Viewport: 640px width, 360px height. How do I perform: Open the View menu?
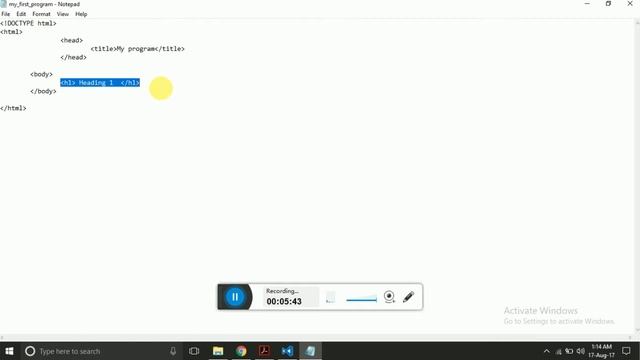(x=62, y=14)
